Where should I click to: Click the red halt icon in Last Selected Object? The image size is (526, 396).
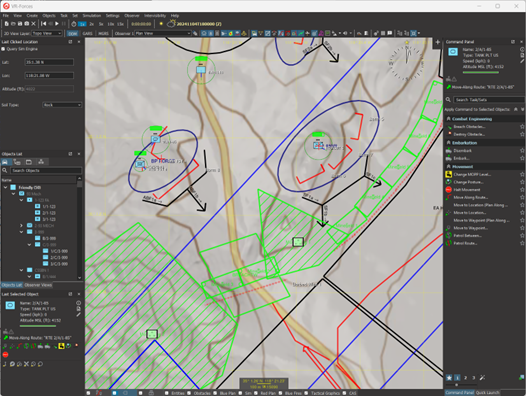click(5, 354)
